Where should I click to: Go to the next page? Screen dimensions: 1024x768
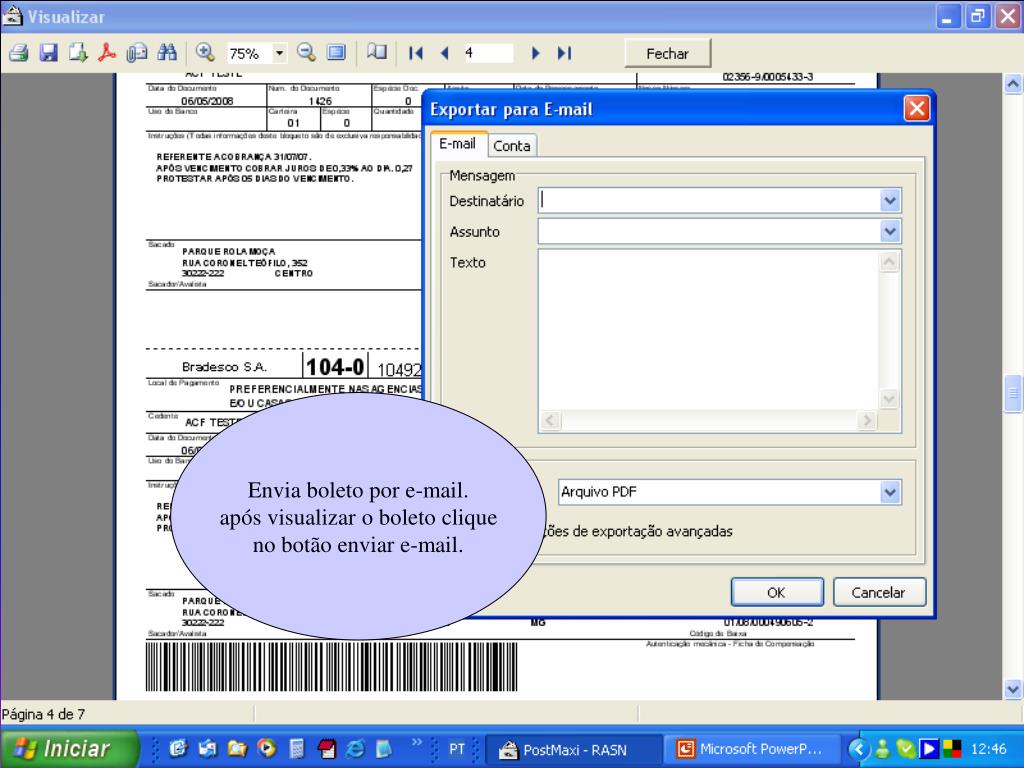click(x=536, y=54)
